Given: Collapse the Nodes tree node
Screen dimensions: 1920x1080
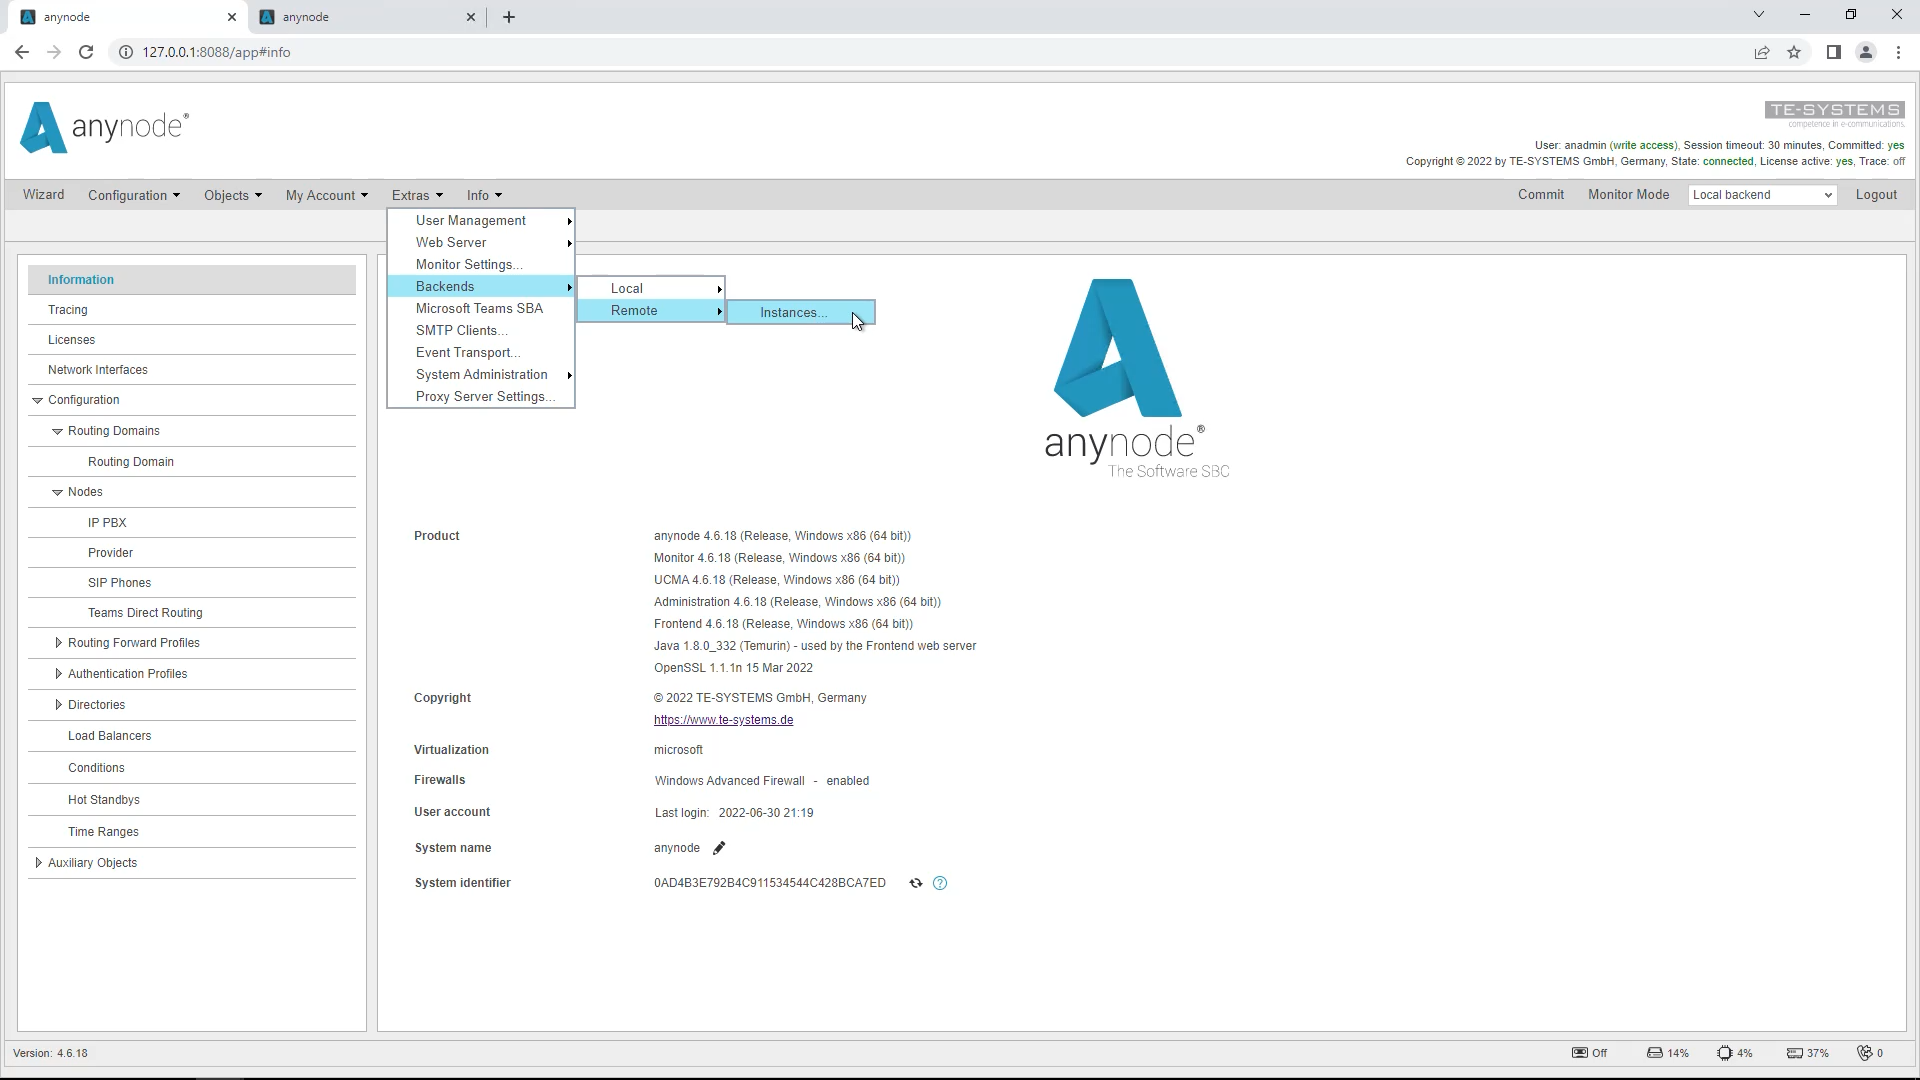Looking at the screenshot, I should coord(57,492).
